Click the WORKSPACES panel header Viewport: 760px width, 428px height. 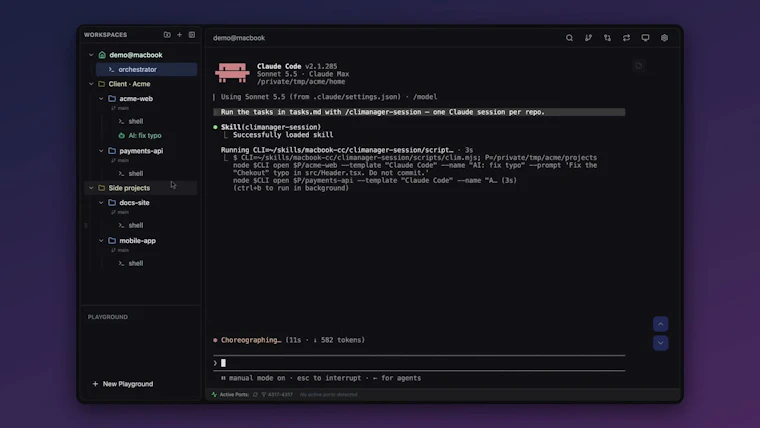[105, 35]
